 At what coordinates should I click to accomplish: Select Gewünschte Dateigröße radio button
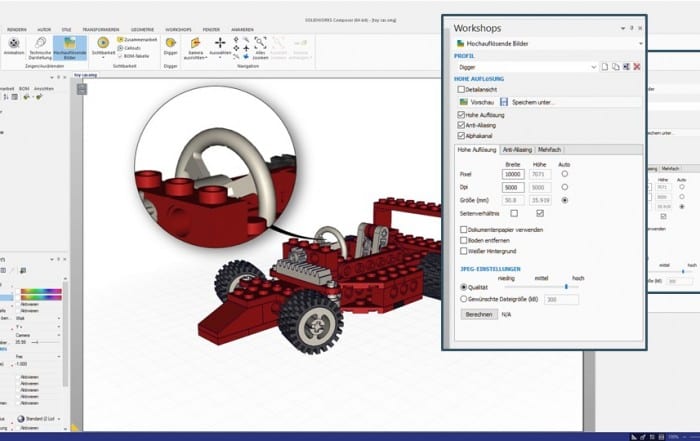coord(463,299)
